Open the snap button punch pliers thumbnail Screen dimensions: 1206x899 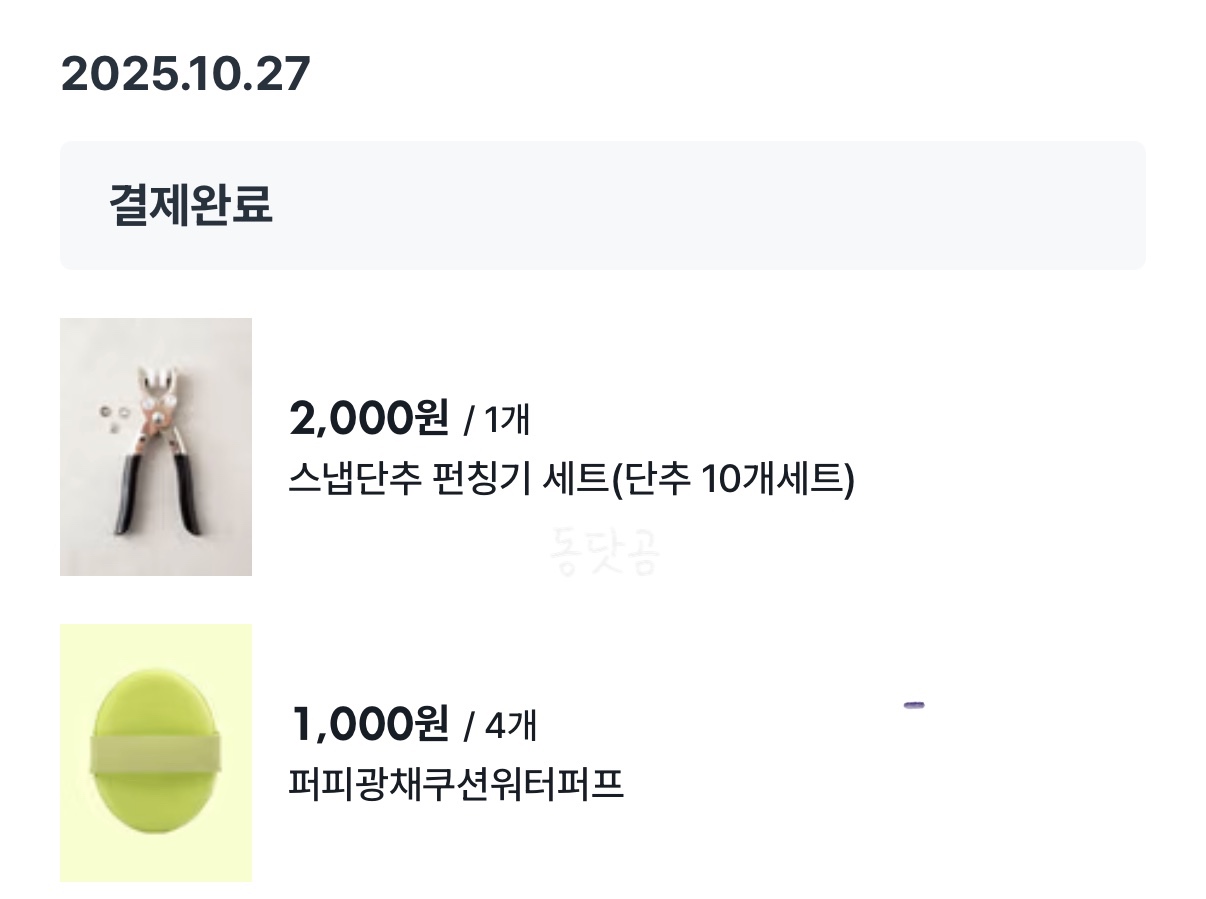[155, 446]
